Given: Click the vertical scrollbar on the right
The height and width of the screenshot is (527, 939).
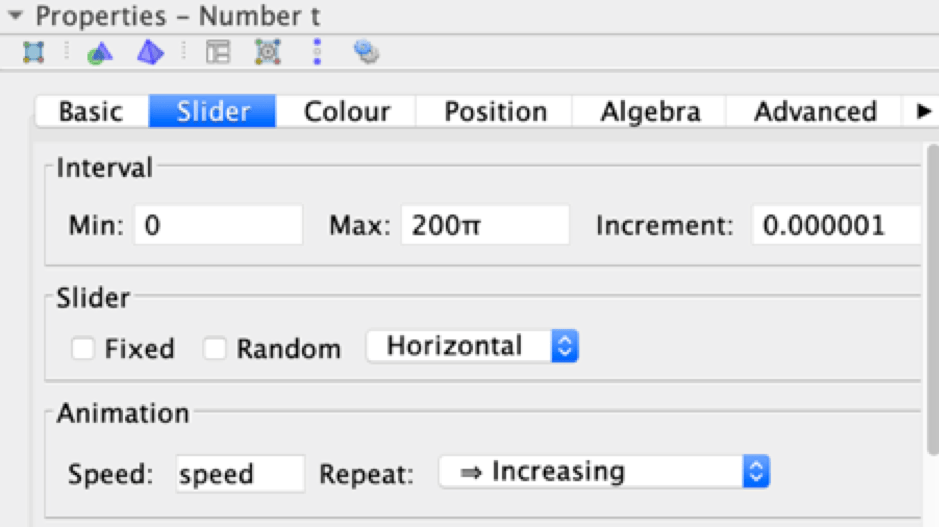Looking at the screenshot, I should click(x=932, y=300).
